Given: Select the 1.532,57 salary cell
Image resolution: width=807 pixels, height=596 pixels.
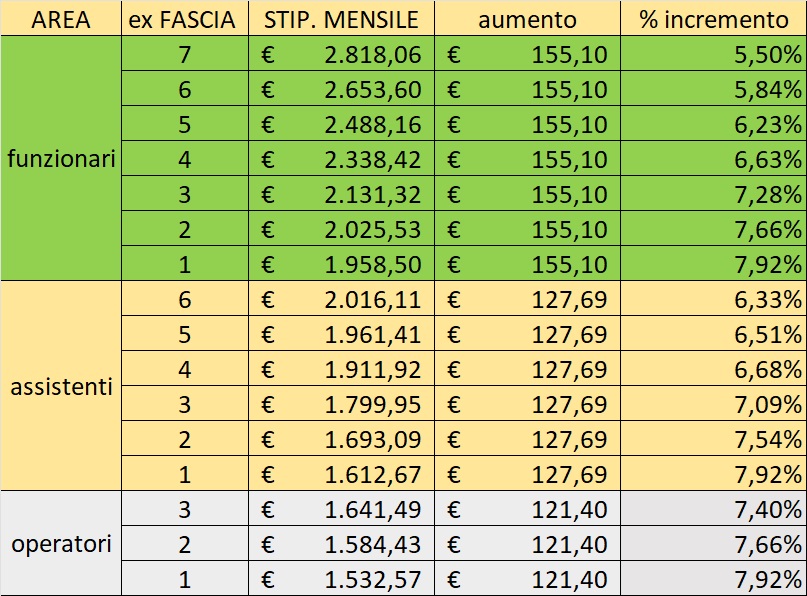Looking at the screenshot, I should 341,579.
